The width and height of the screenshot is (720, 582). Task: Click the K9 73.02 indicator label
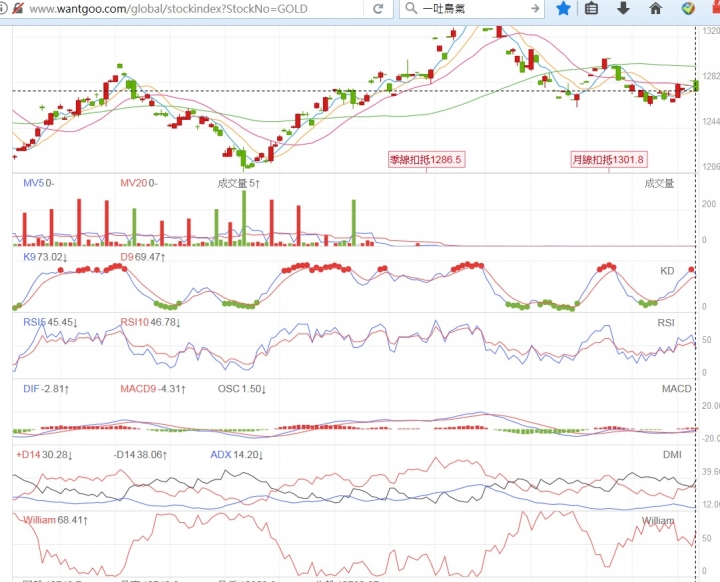tap(45, 257)
